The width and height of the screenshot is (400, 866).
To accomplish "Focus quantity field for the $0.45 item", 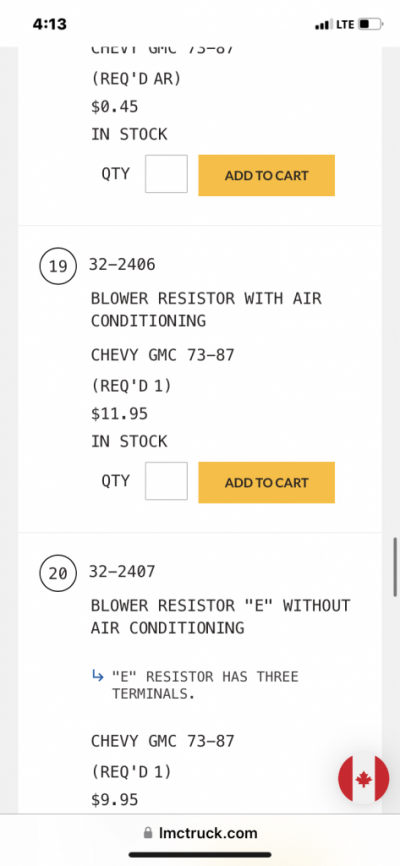I will (166, 174).
